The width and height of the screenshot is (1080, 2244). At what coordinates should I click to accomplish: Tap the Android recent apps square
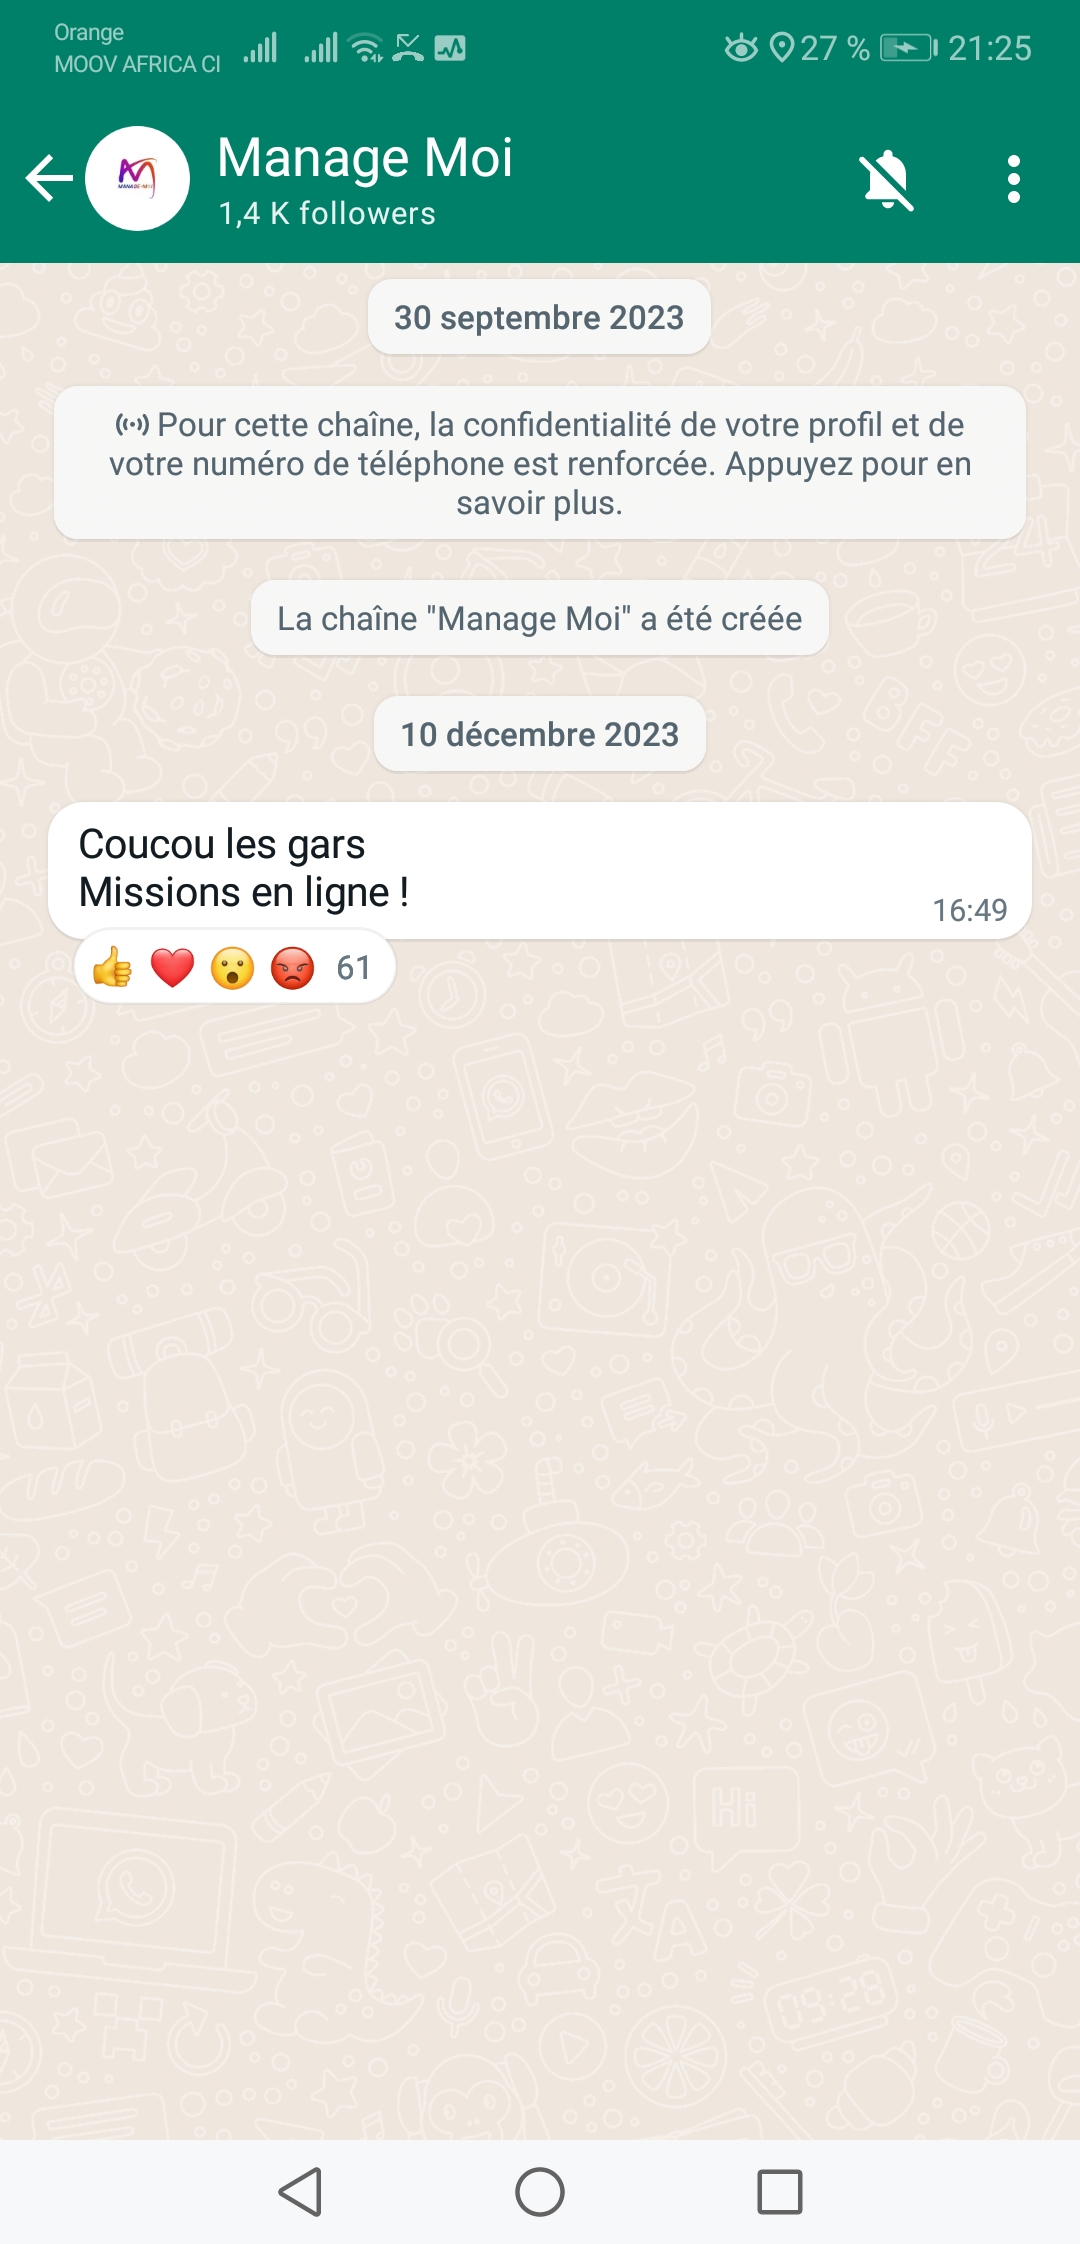[x=780, y=2192]
